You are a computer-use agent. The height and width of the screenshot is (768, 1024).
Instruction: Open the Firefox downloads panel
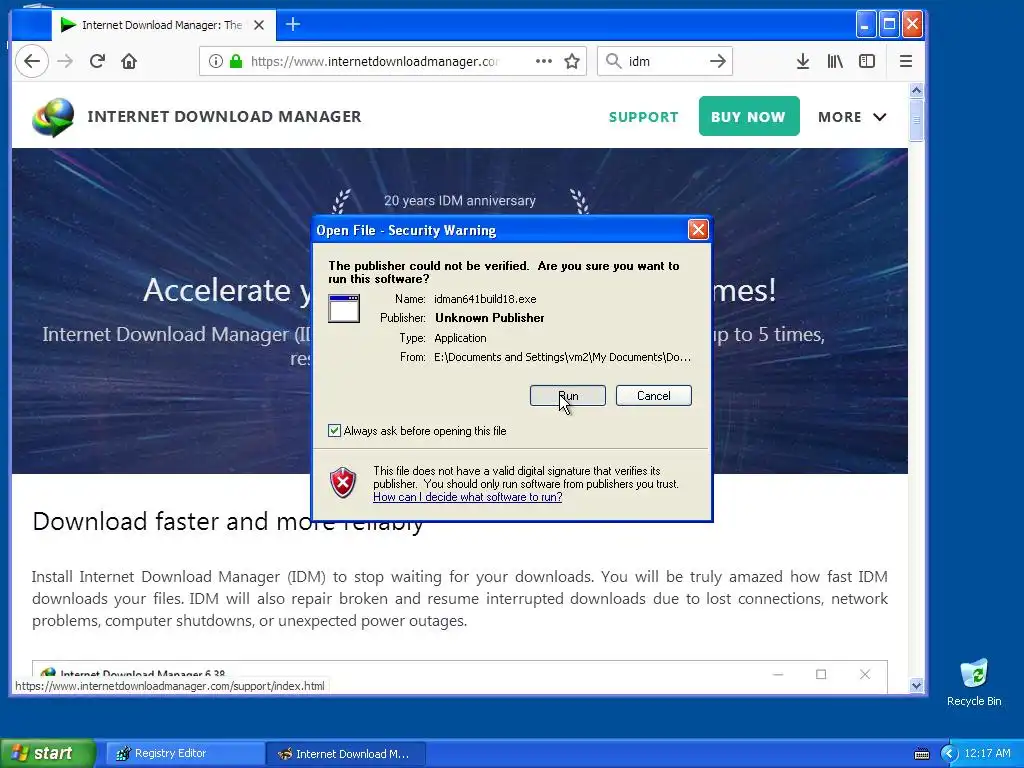point(803,61)
